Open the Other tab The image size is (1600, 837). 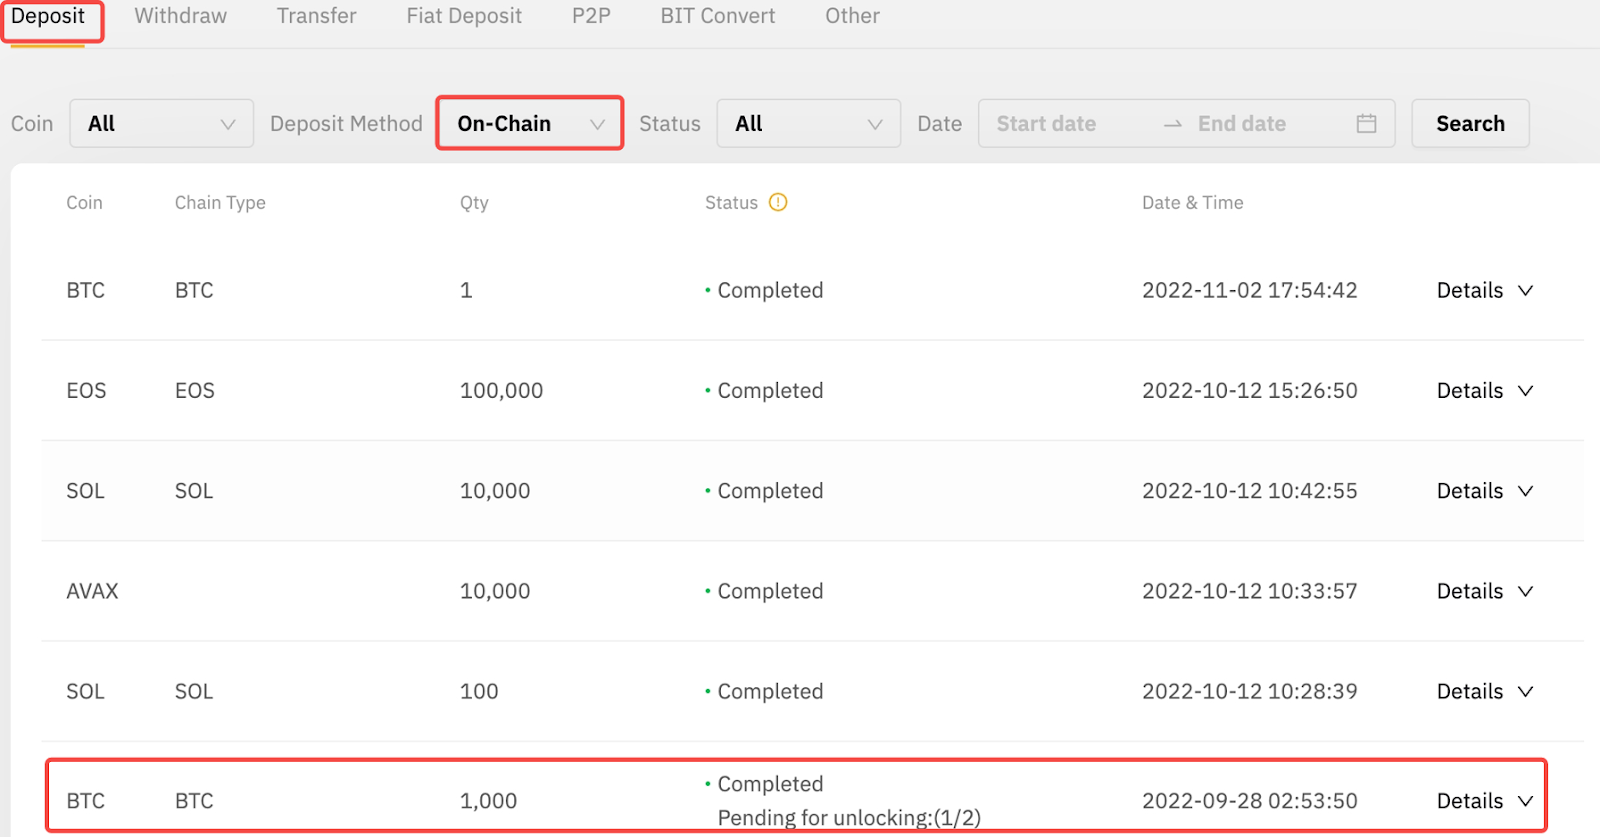point(852,16)
